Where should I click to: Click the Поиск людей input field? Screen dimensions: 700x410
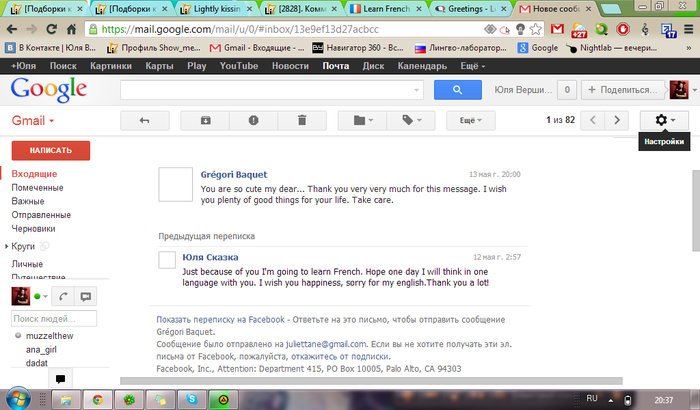pyautogui.click(x=54, y=318)
